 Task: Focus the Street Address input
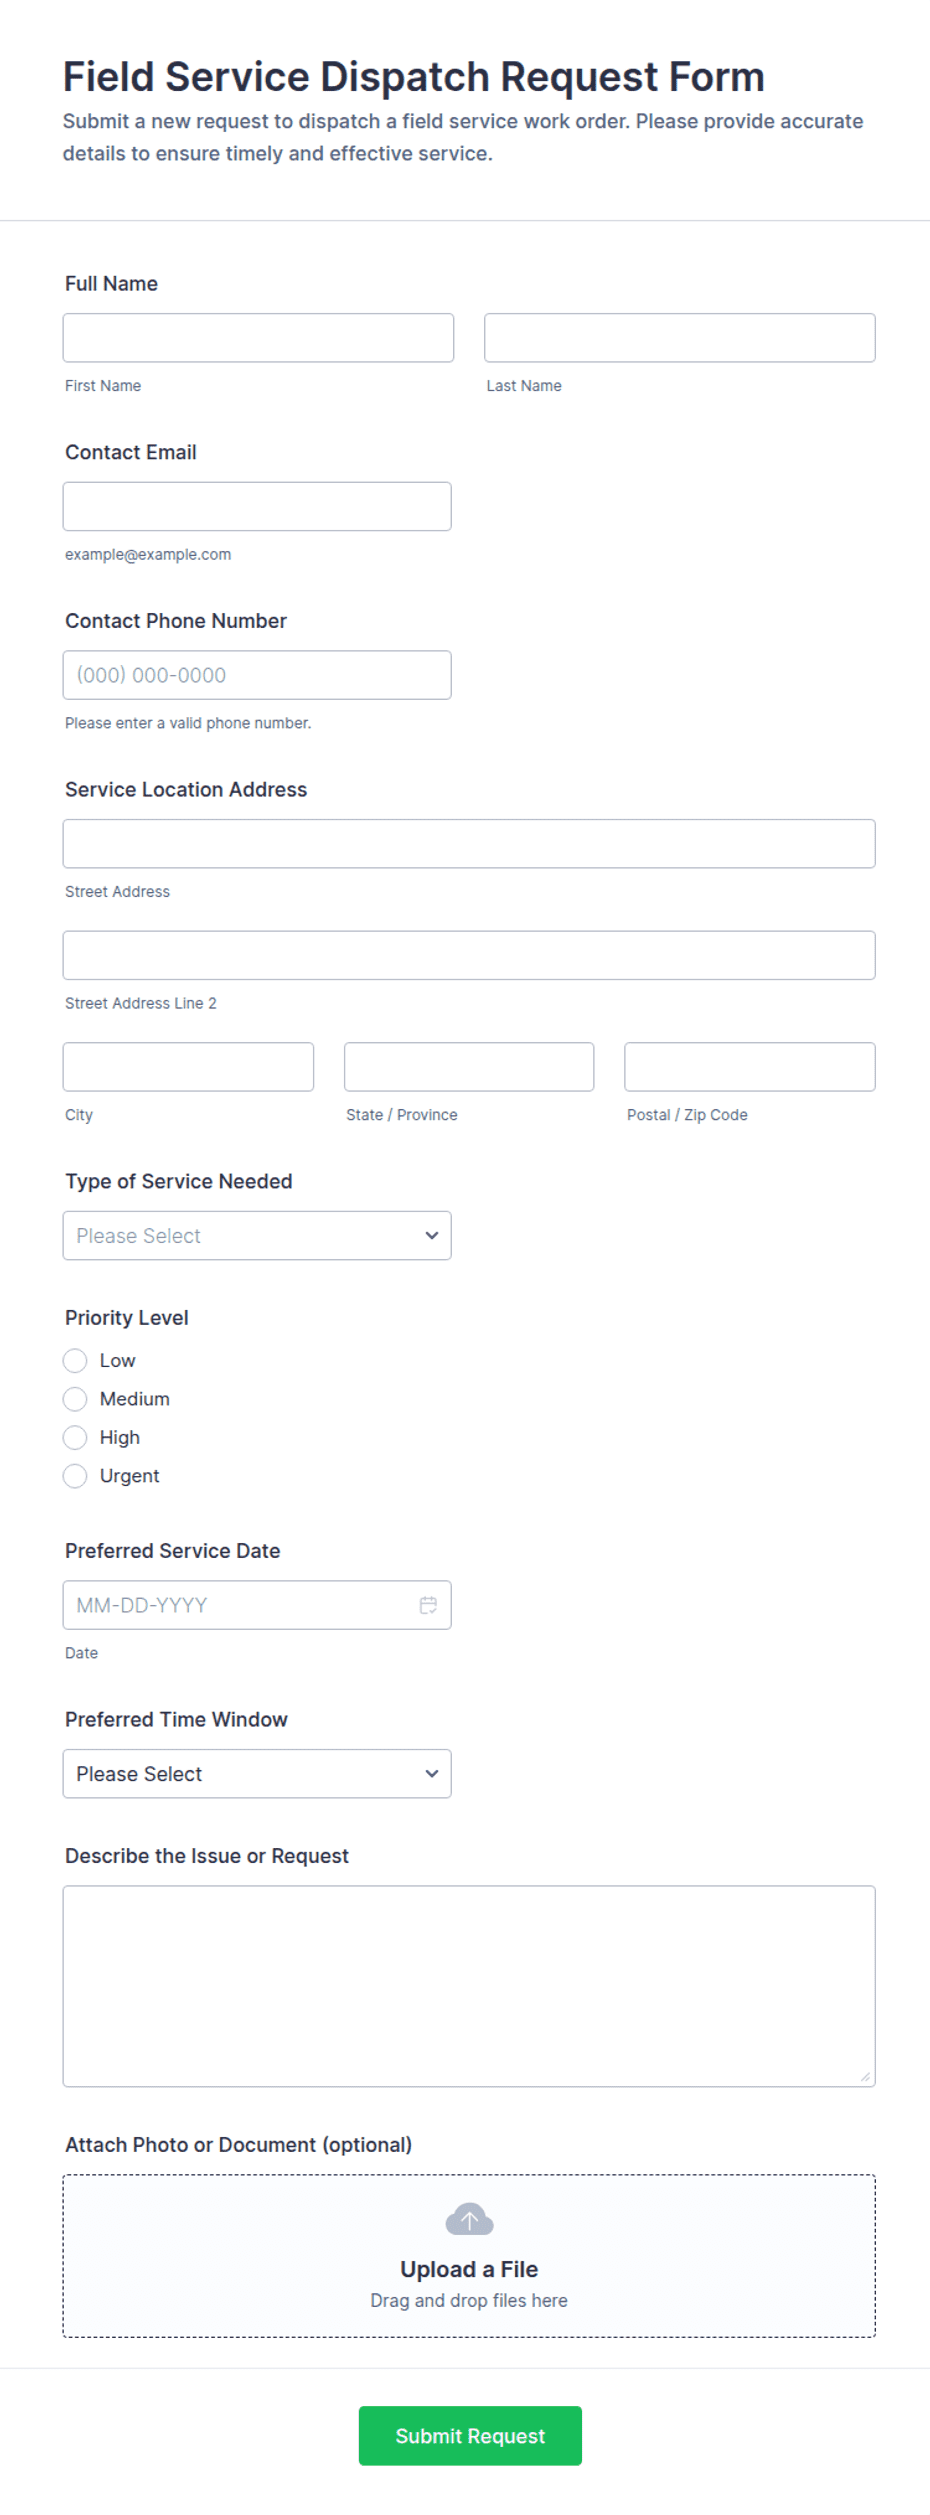469,844
